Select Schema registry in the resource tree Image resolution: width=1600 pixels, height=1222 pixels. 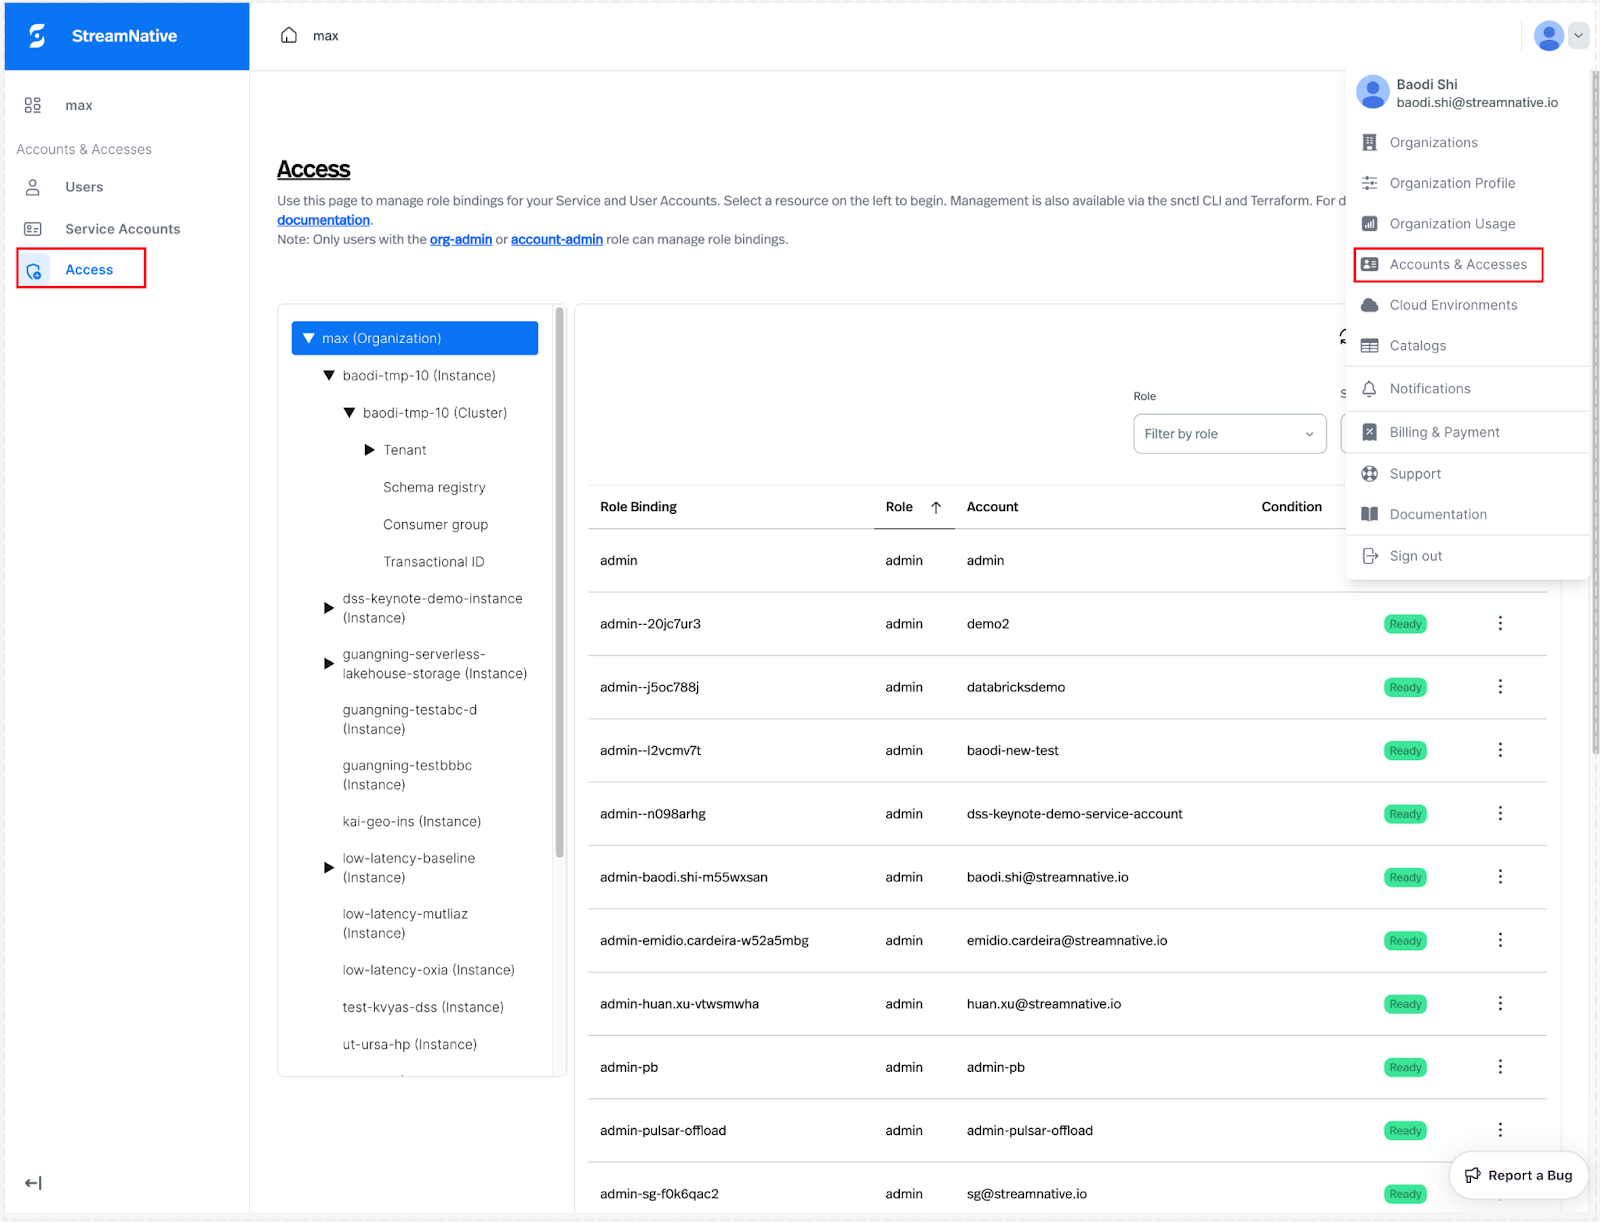pyautogui.click(x=434, y=487)
